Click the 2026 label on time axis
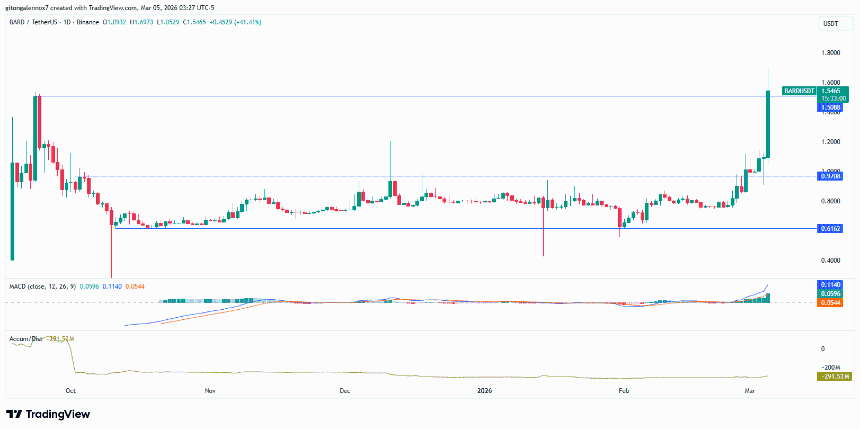This screenshot has height=430, width=860. pyautogui.click(x=484, y=393)
